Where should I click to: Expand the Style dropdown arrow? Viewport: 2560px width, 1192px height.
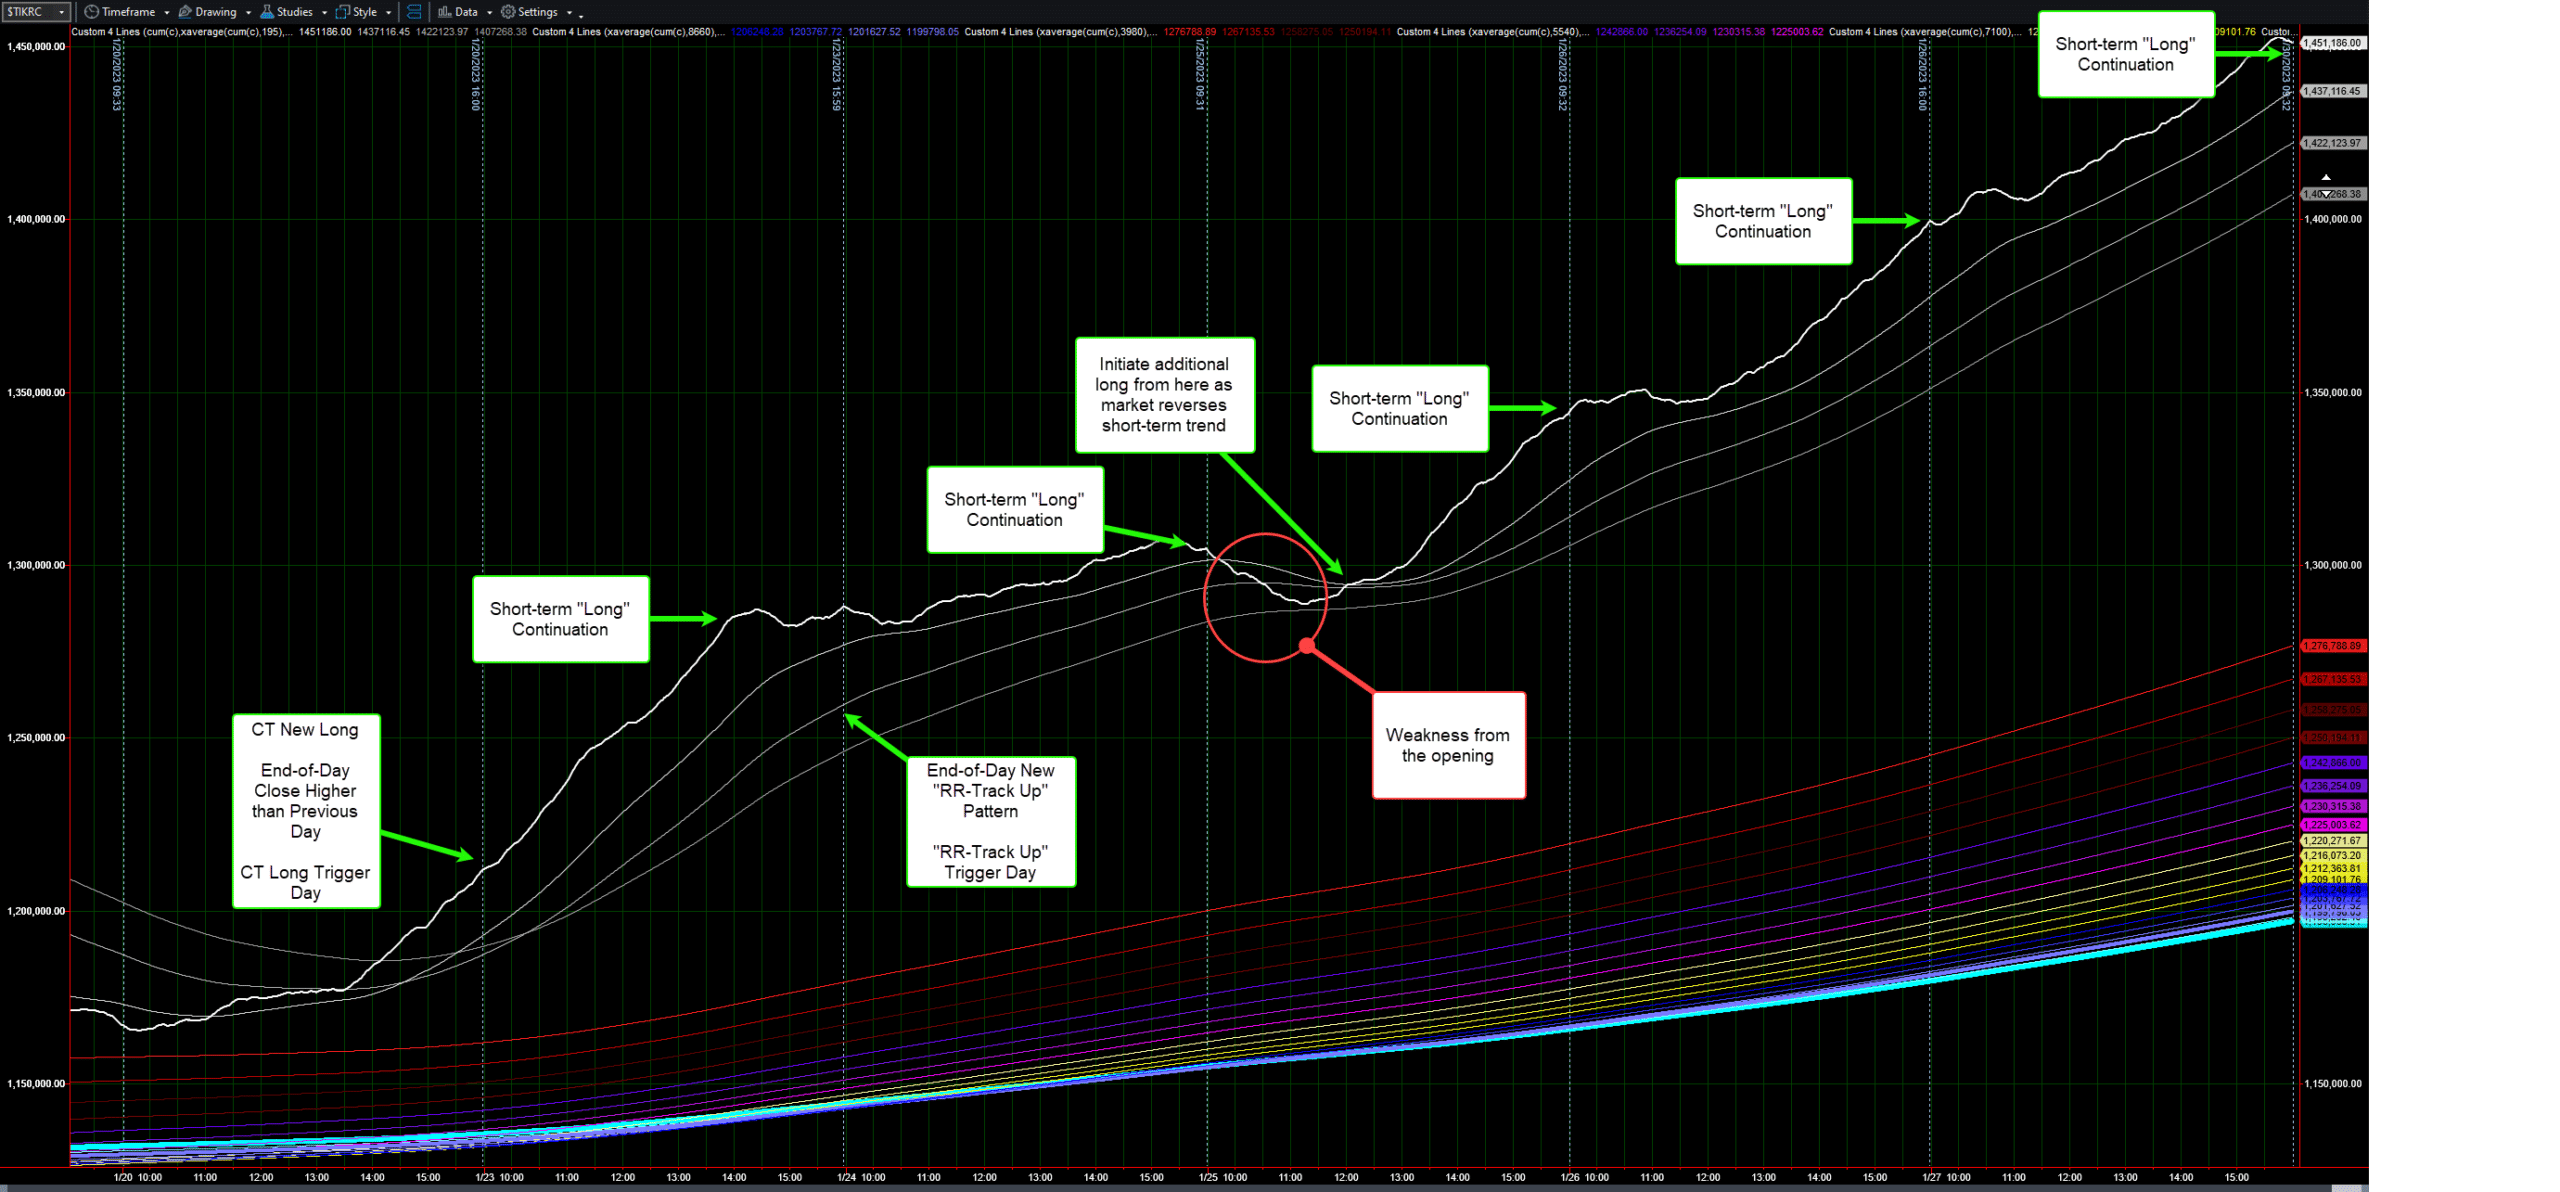click(389, 13)
